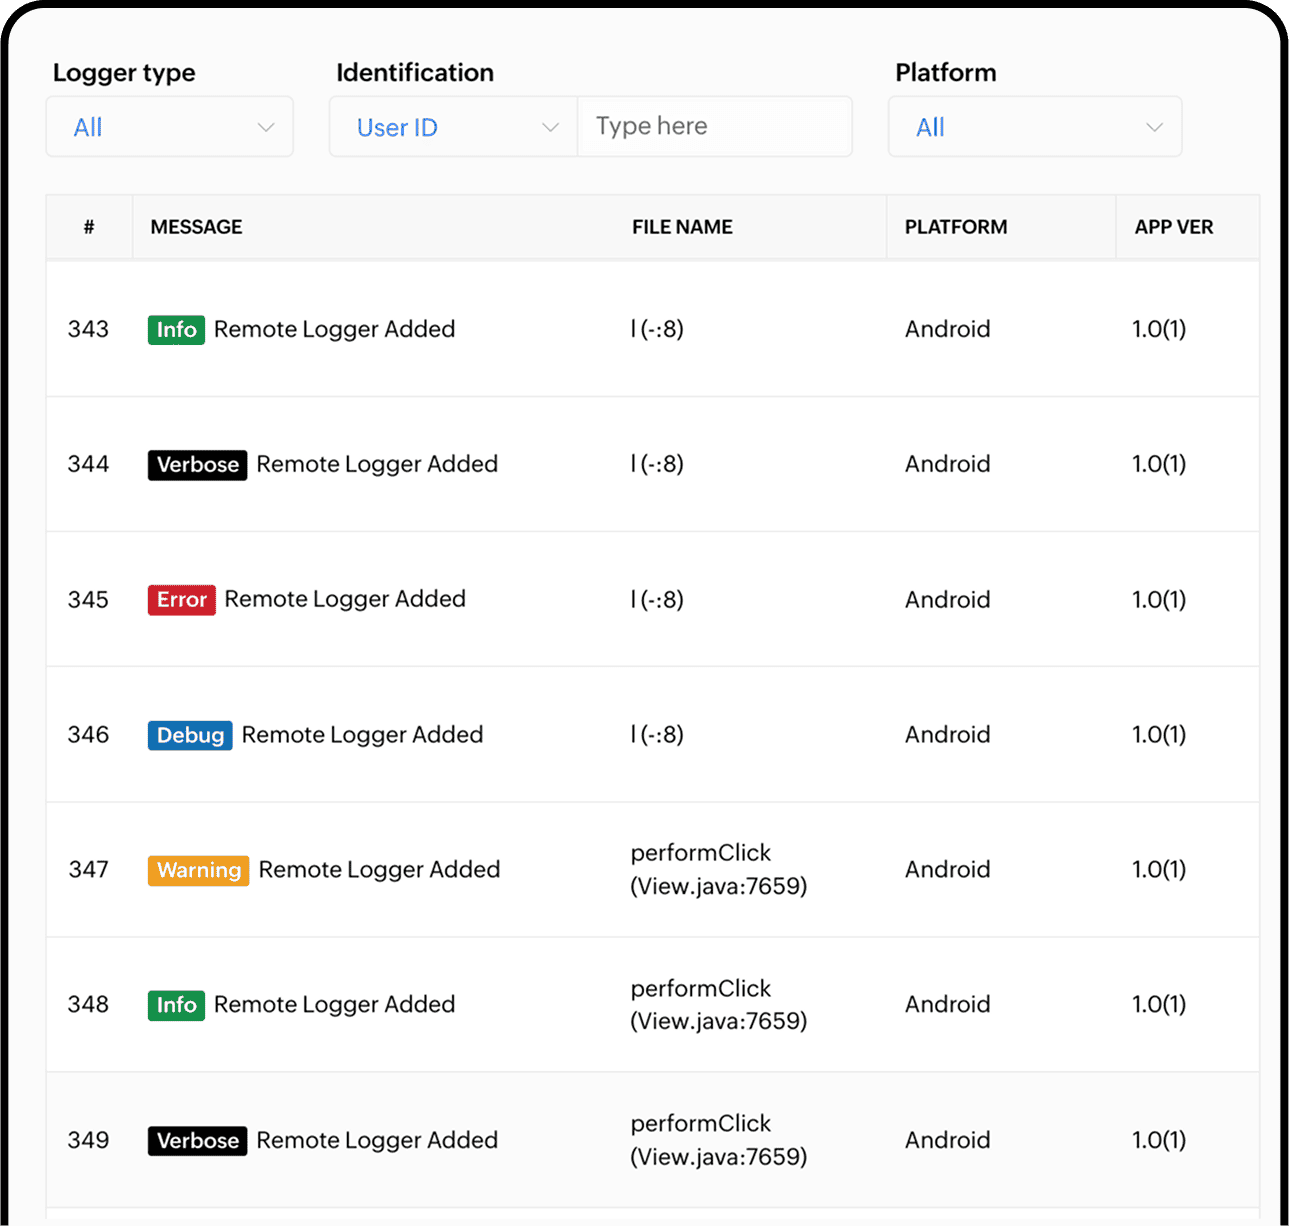This screenshot has height=1226, width=1289.
Task: Click the FILE NAME column header
Action: (682, 227)
